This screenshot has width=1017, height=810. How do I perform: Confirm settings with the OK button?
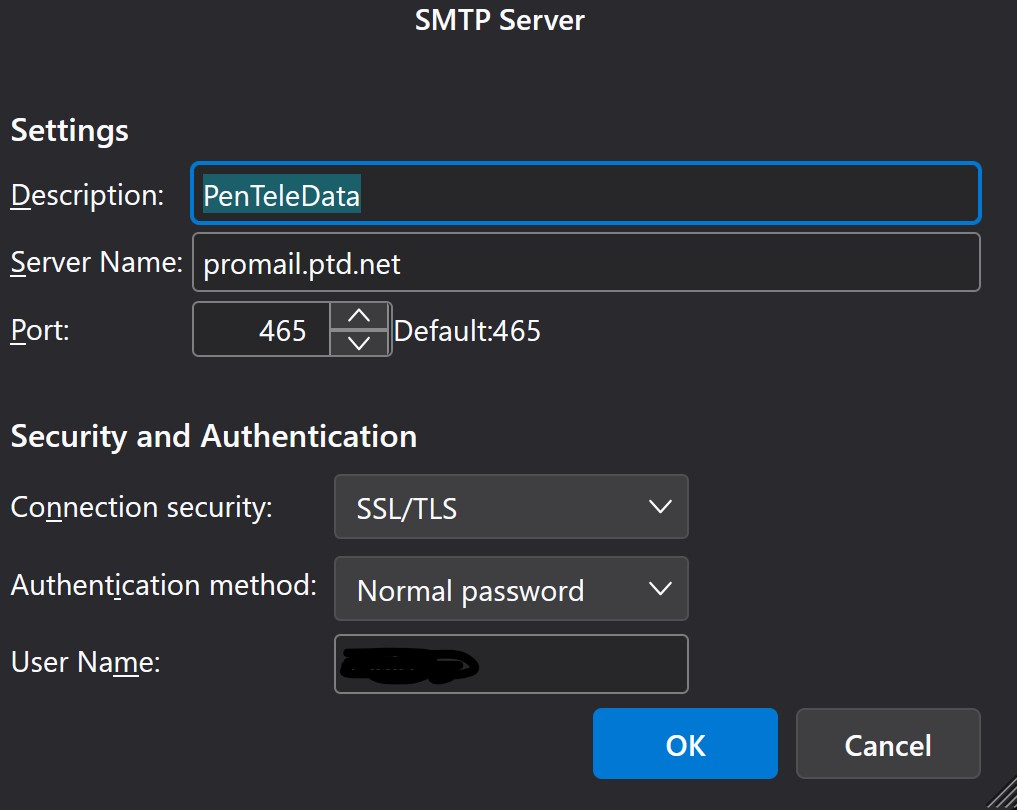[685, 744]
